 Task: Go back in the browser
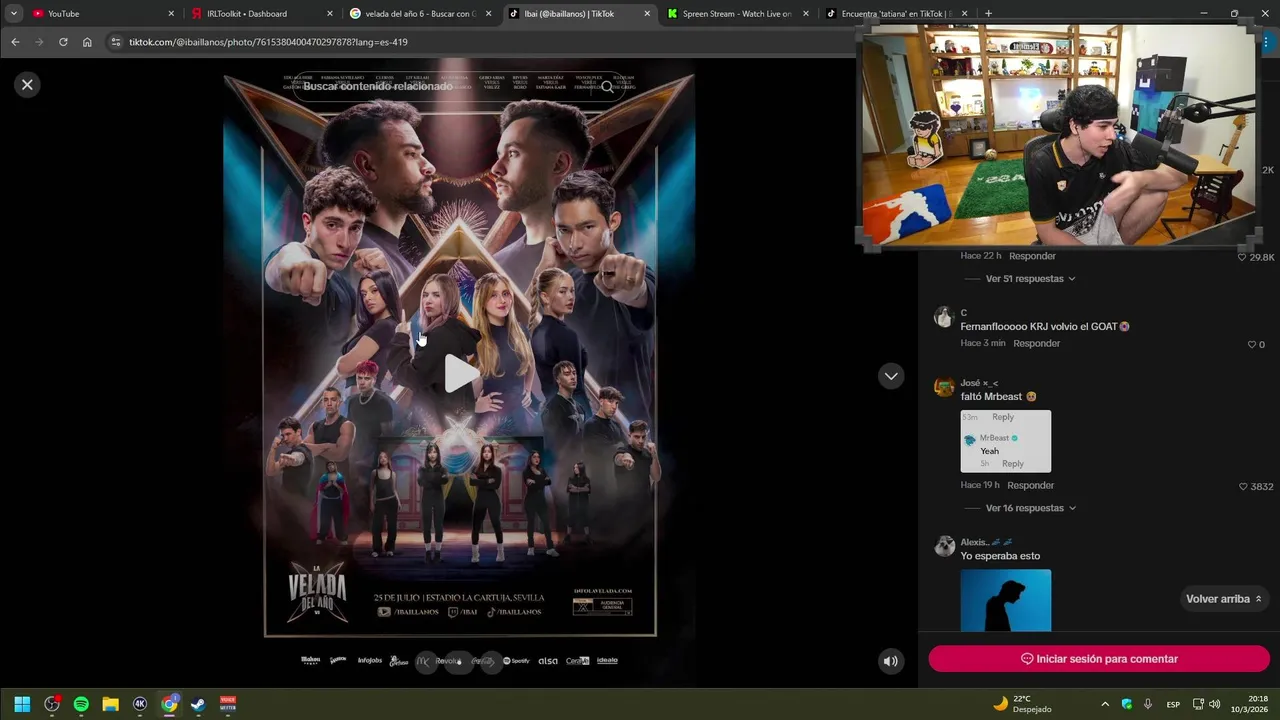[15, 42]
